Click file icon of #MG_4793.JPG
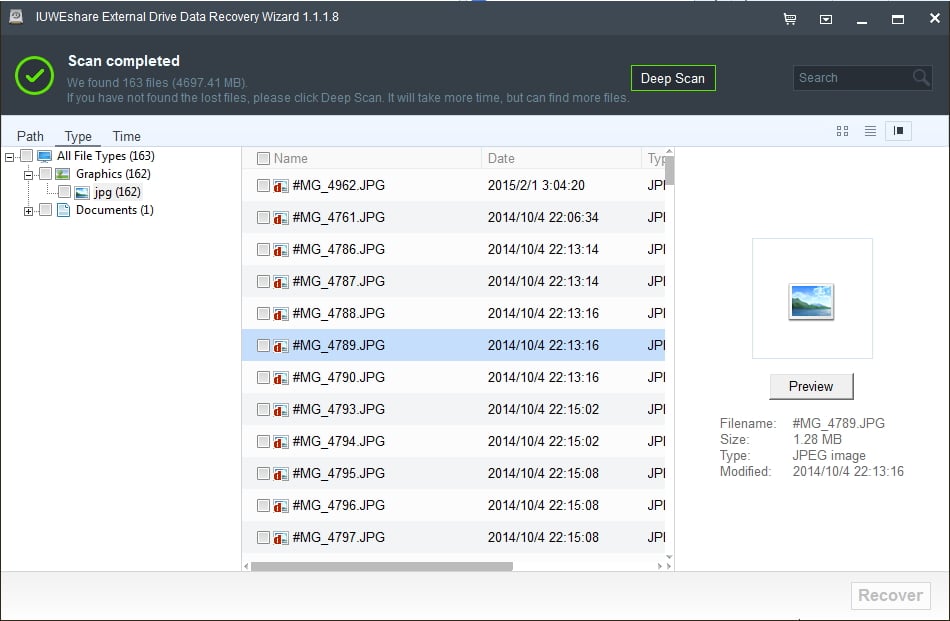 [281, 410]
